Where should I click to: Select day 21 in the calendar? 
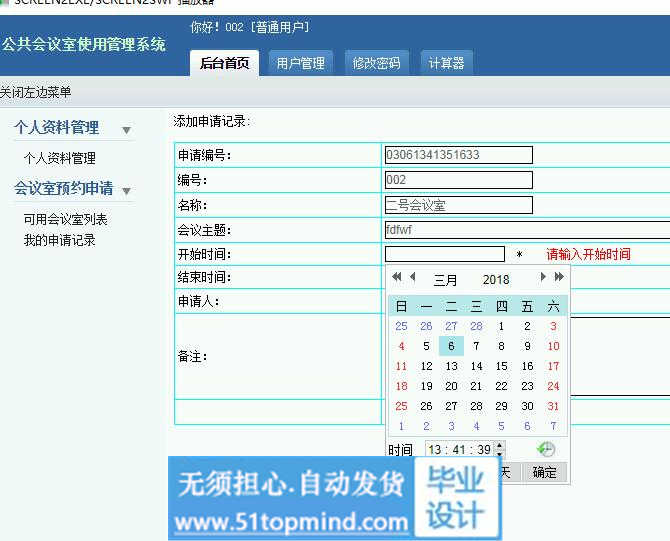click(x=476, y=386)
